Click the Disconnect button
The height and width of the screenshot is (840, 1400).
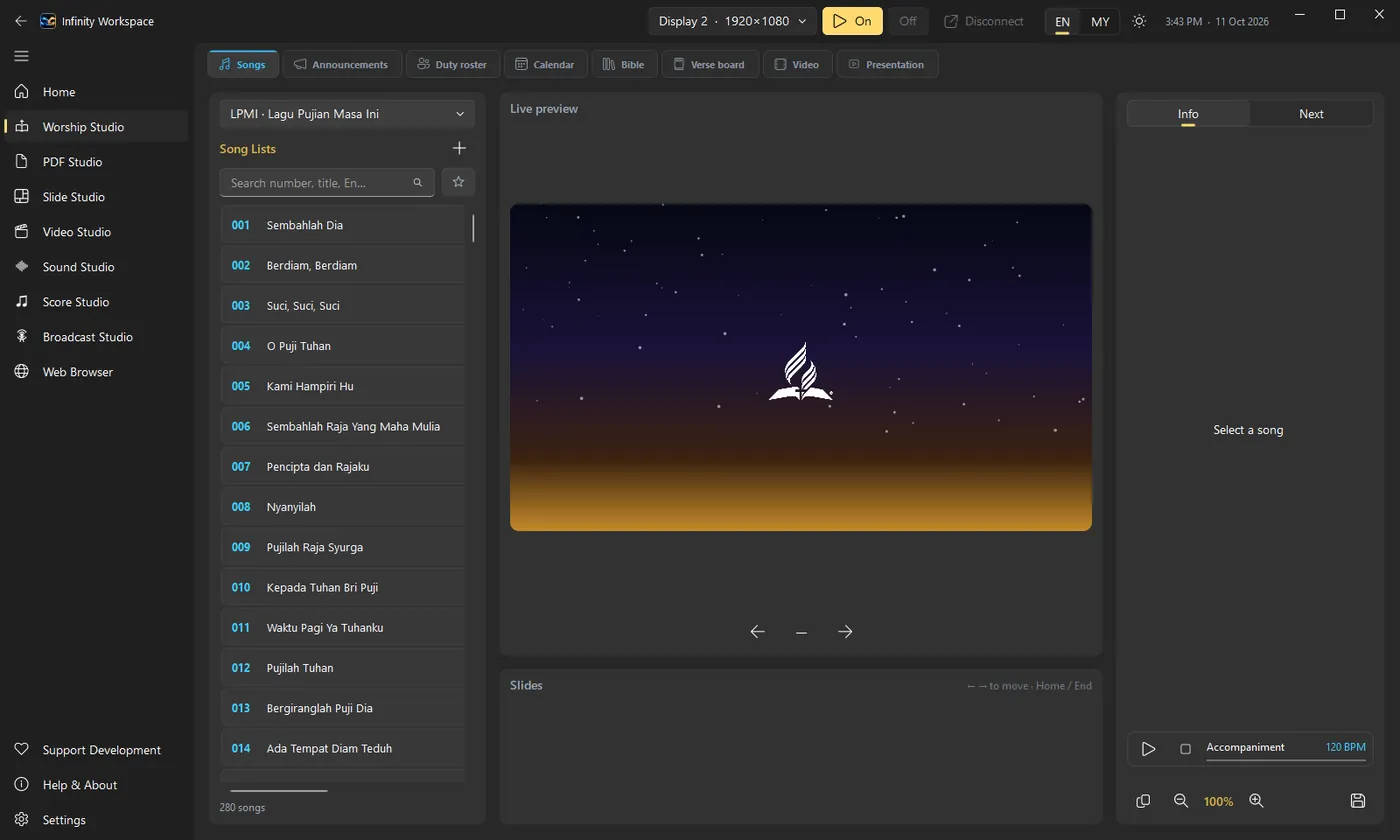(x=984, y=21)
